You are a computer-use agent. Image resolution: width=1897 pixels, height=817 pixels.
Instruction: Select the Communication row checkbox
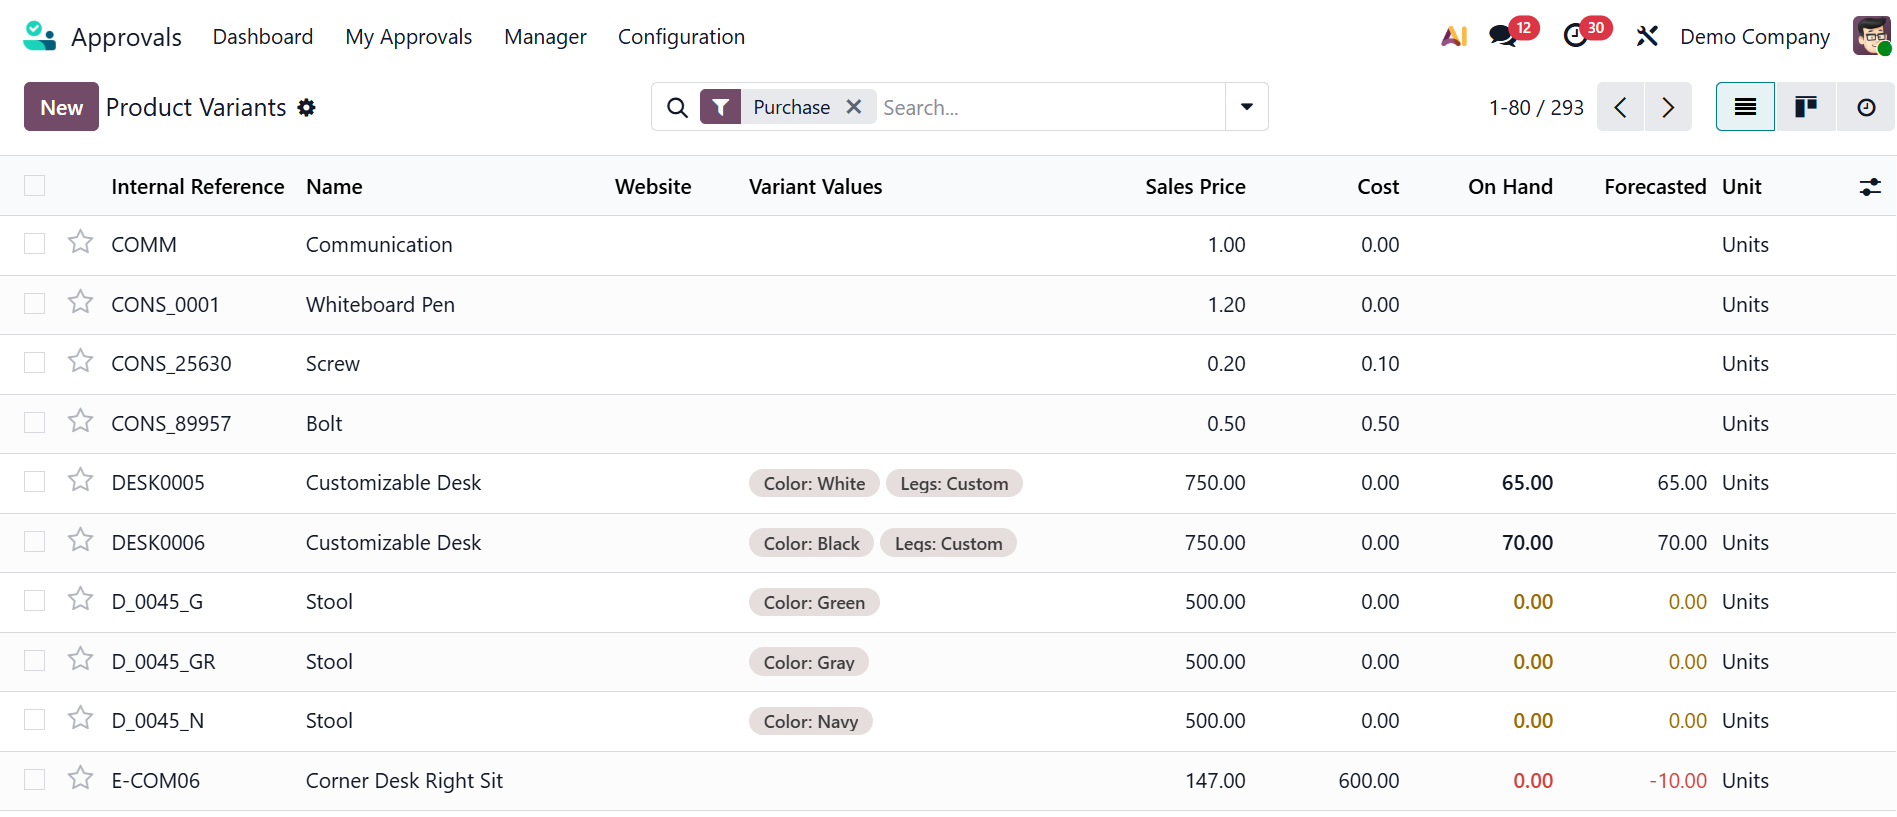35,244
